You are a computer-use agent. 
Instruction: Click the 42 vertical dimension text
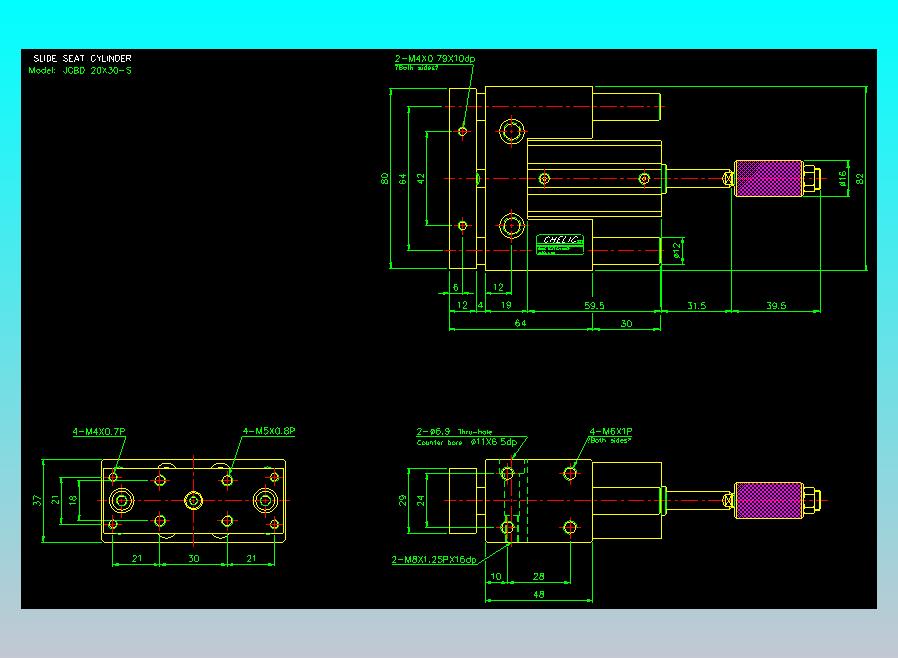pos(421,179)
